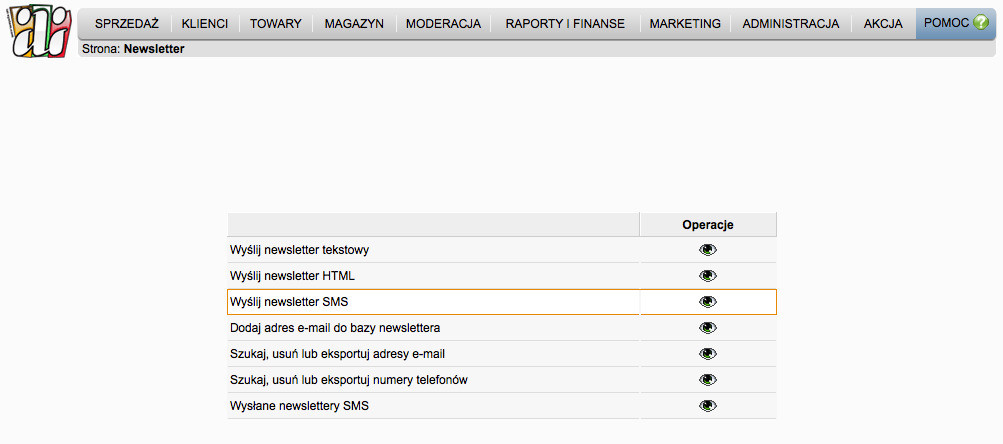The height and width of the screenshot is (444, 1003).
Task: Expand the TOWARY menu
Action: tap(276, 24)
